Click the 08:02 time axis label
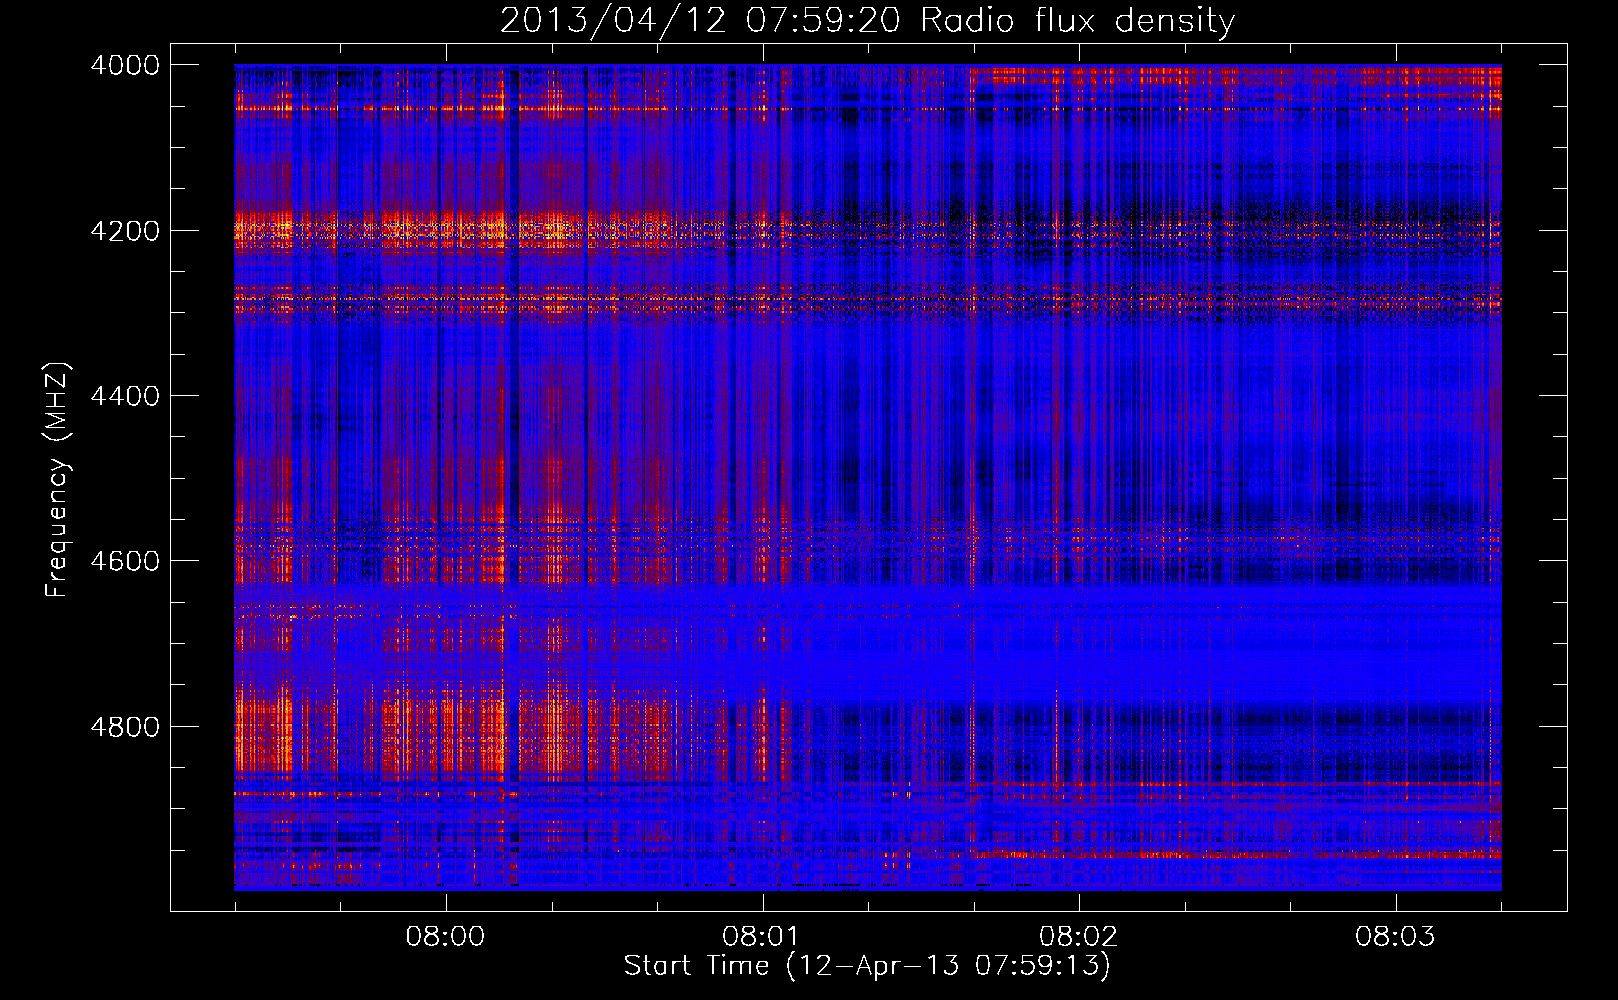Viewport: 1618px width, 1000px height. coord(1079,937)
